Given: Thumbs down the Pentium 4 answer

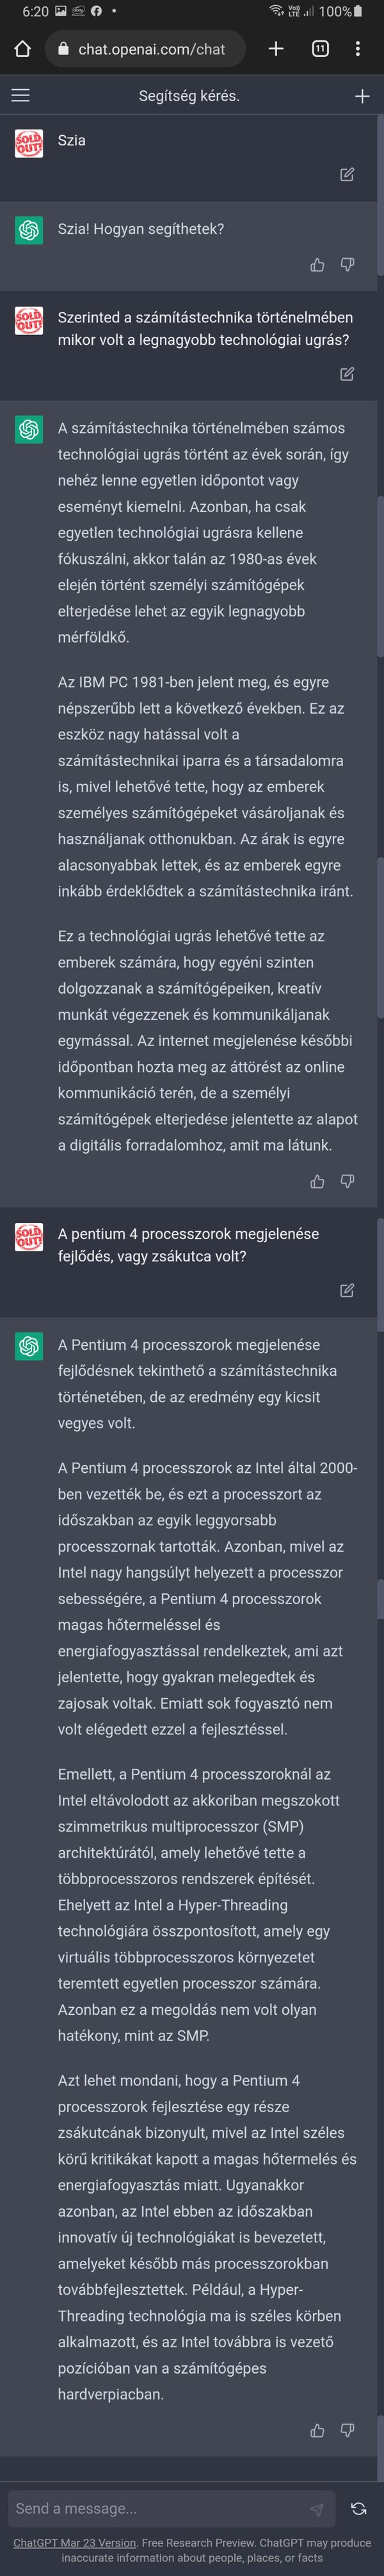Looking at the screenshot, I should click(347, 2430).
